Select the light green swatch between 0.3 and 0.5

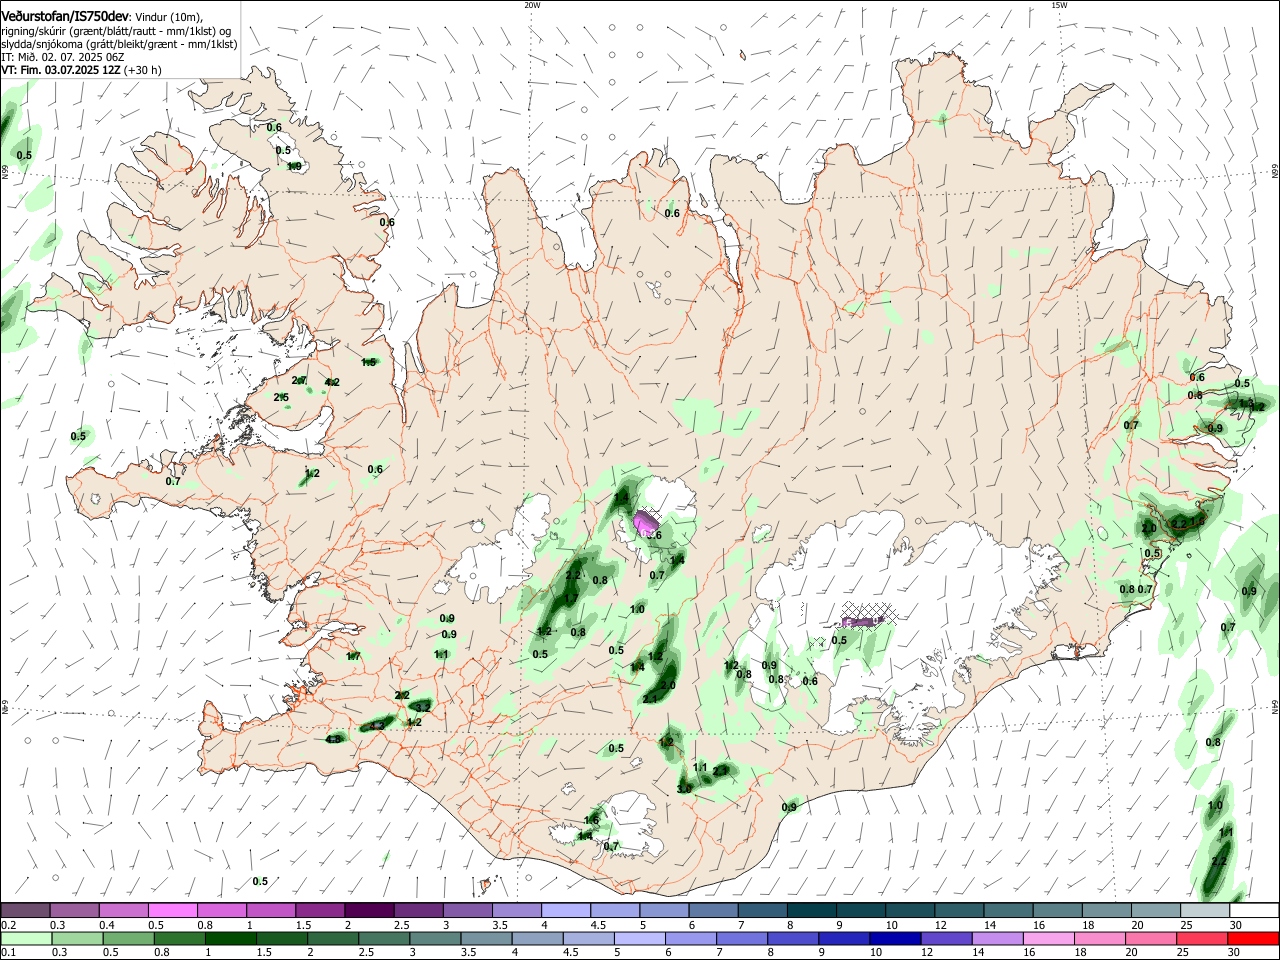[75, 938]
